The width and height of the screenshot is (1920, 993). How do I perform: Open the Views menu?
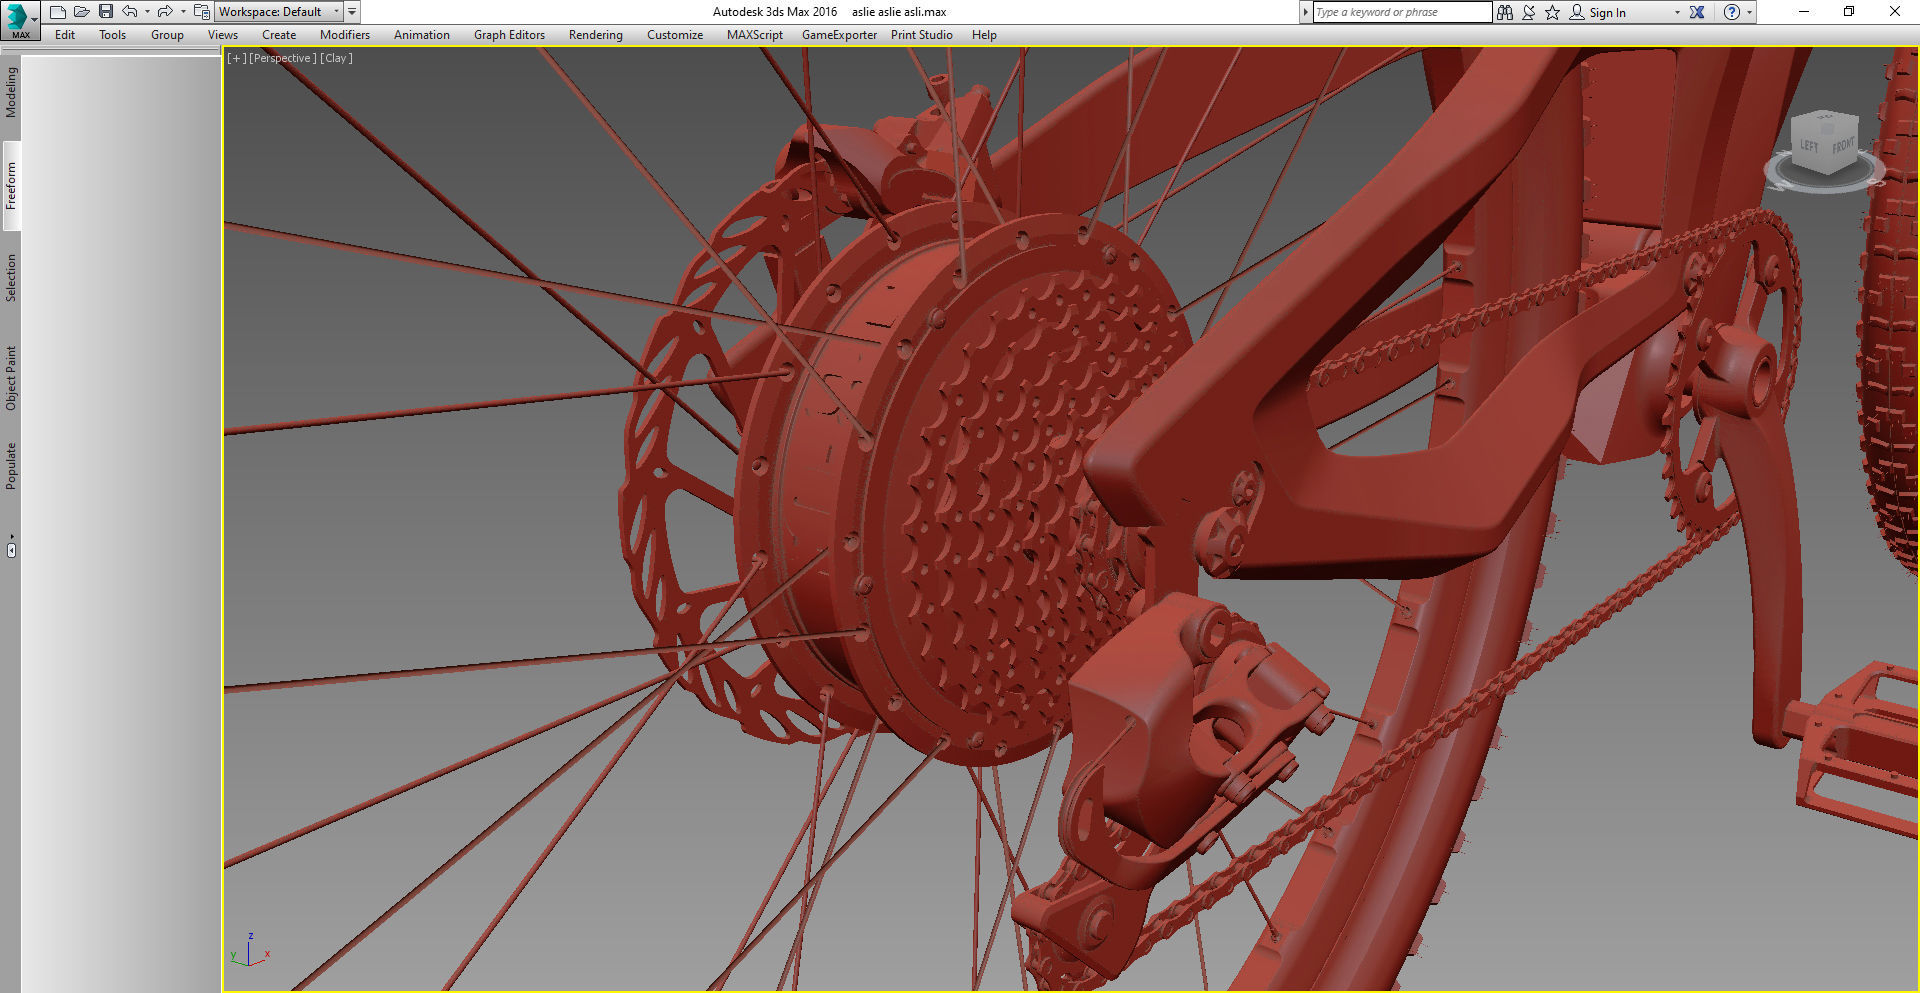click(223, 35)
